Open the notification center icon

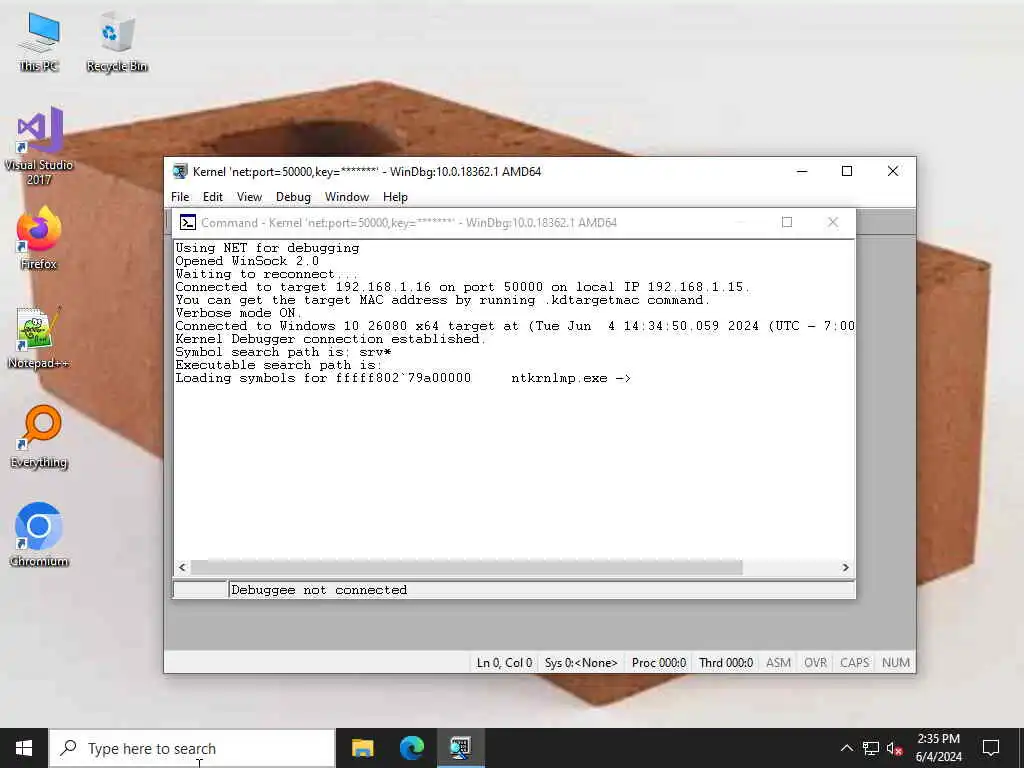pyautogui.click(x=991, y=748)
